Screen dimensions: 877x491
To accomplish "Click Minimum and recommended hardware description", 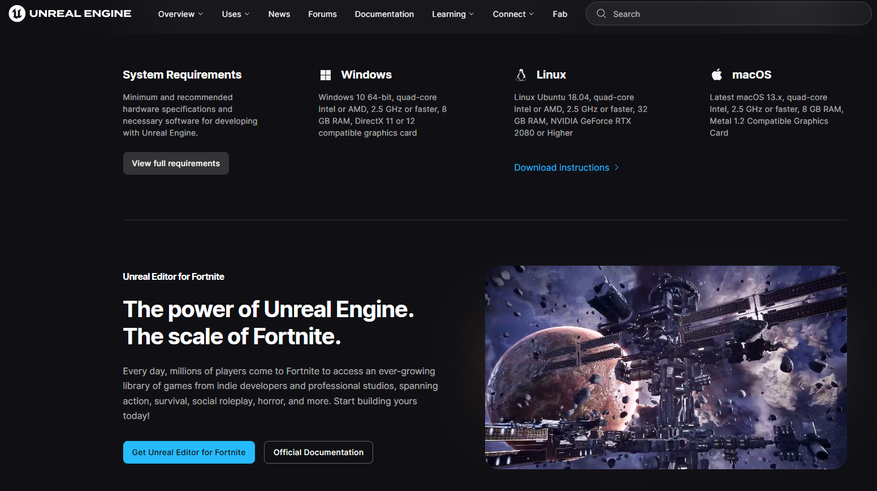I will click(190, 115).
